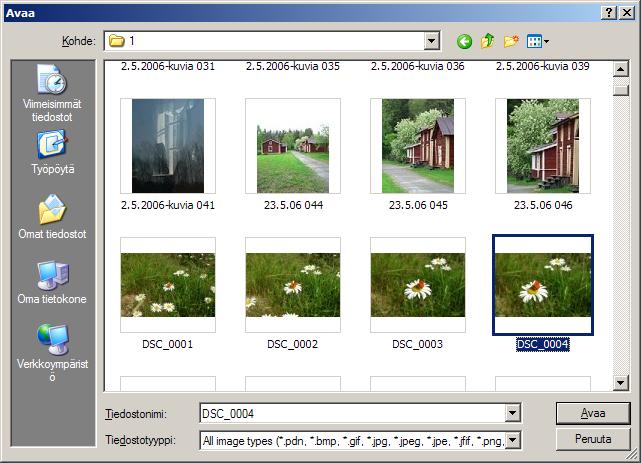The image size is (641, 463).
Task: Create a new folder
Action: (x=511, y=41)
